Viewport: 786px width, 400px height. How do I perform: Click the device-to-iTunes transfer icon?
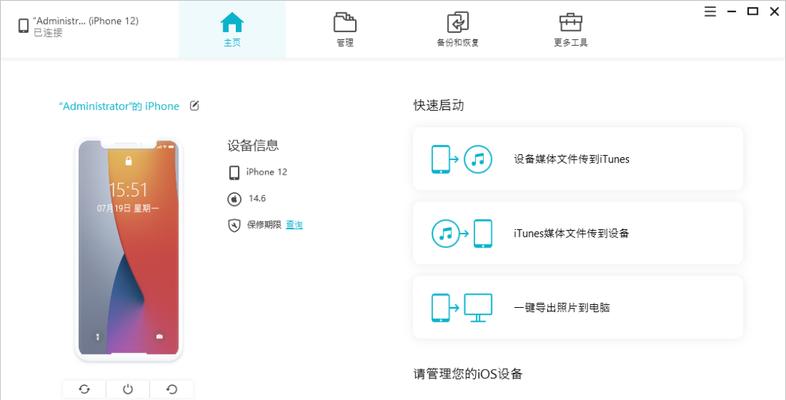point(462,159)
